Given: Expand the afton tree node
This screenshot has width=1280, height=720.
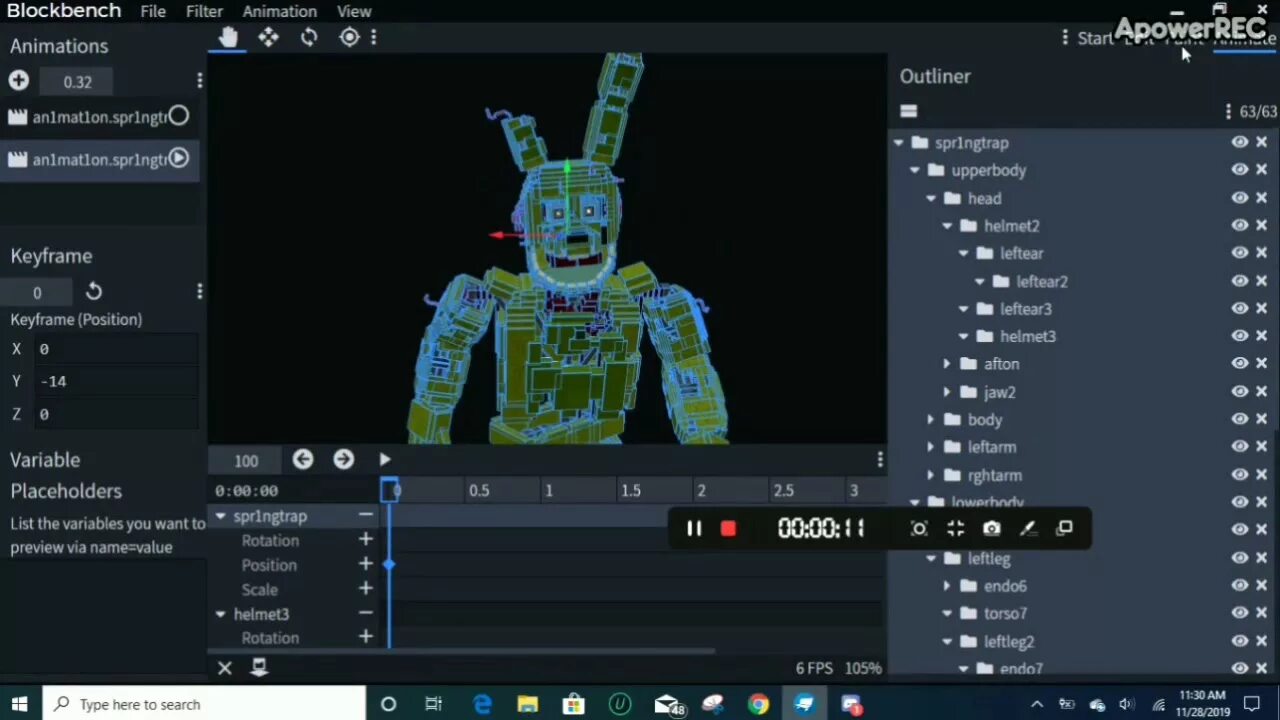Looking at the screenshot, I should coord(947,364).
